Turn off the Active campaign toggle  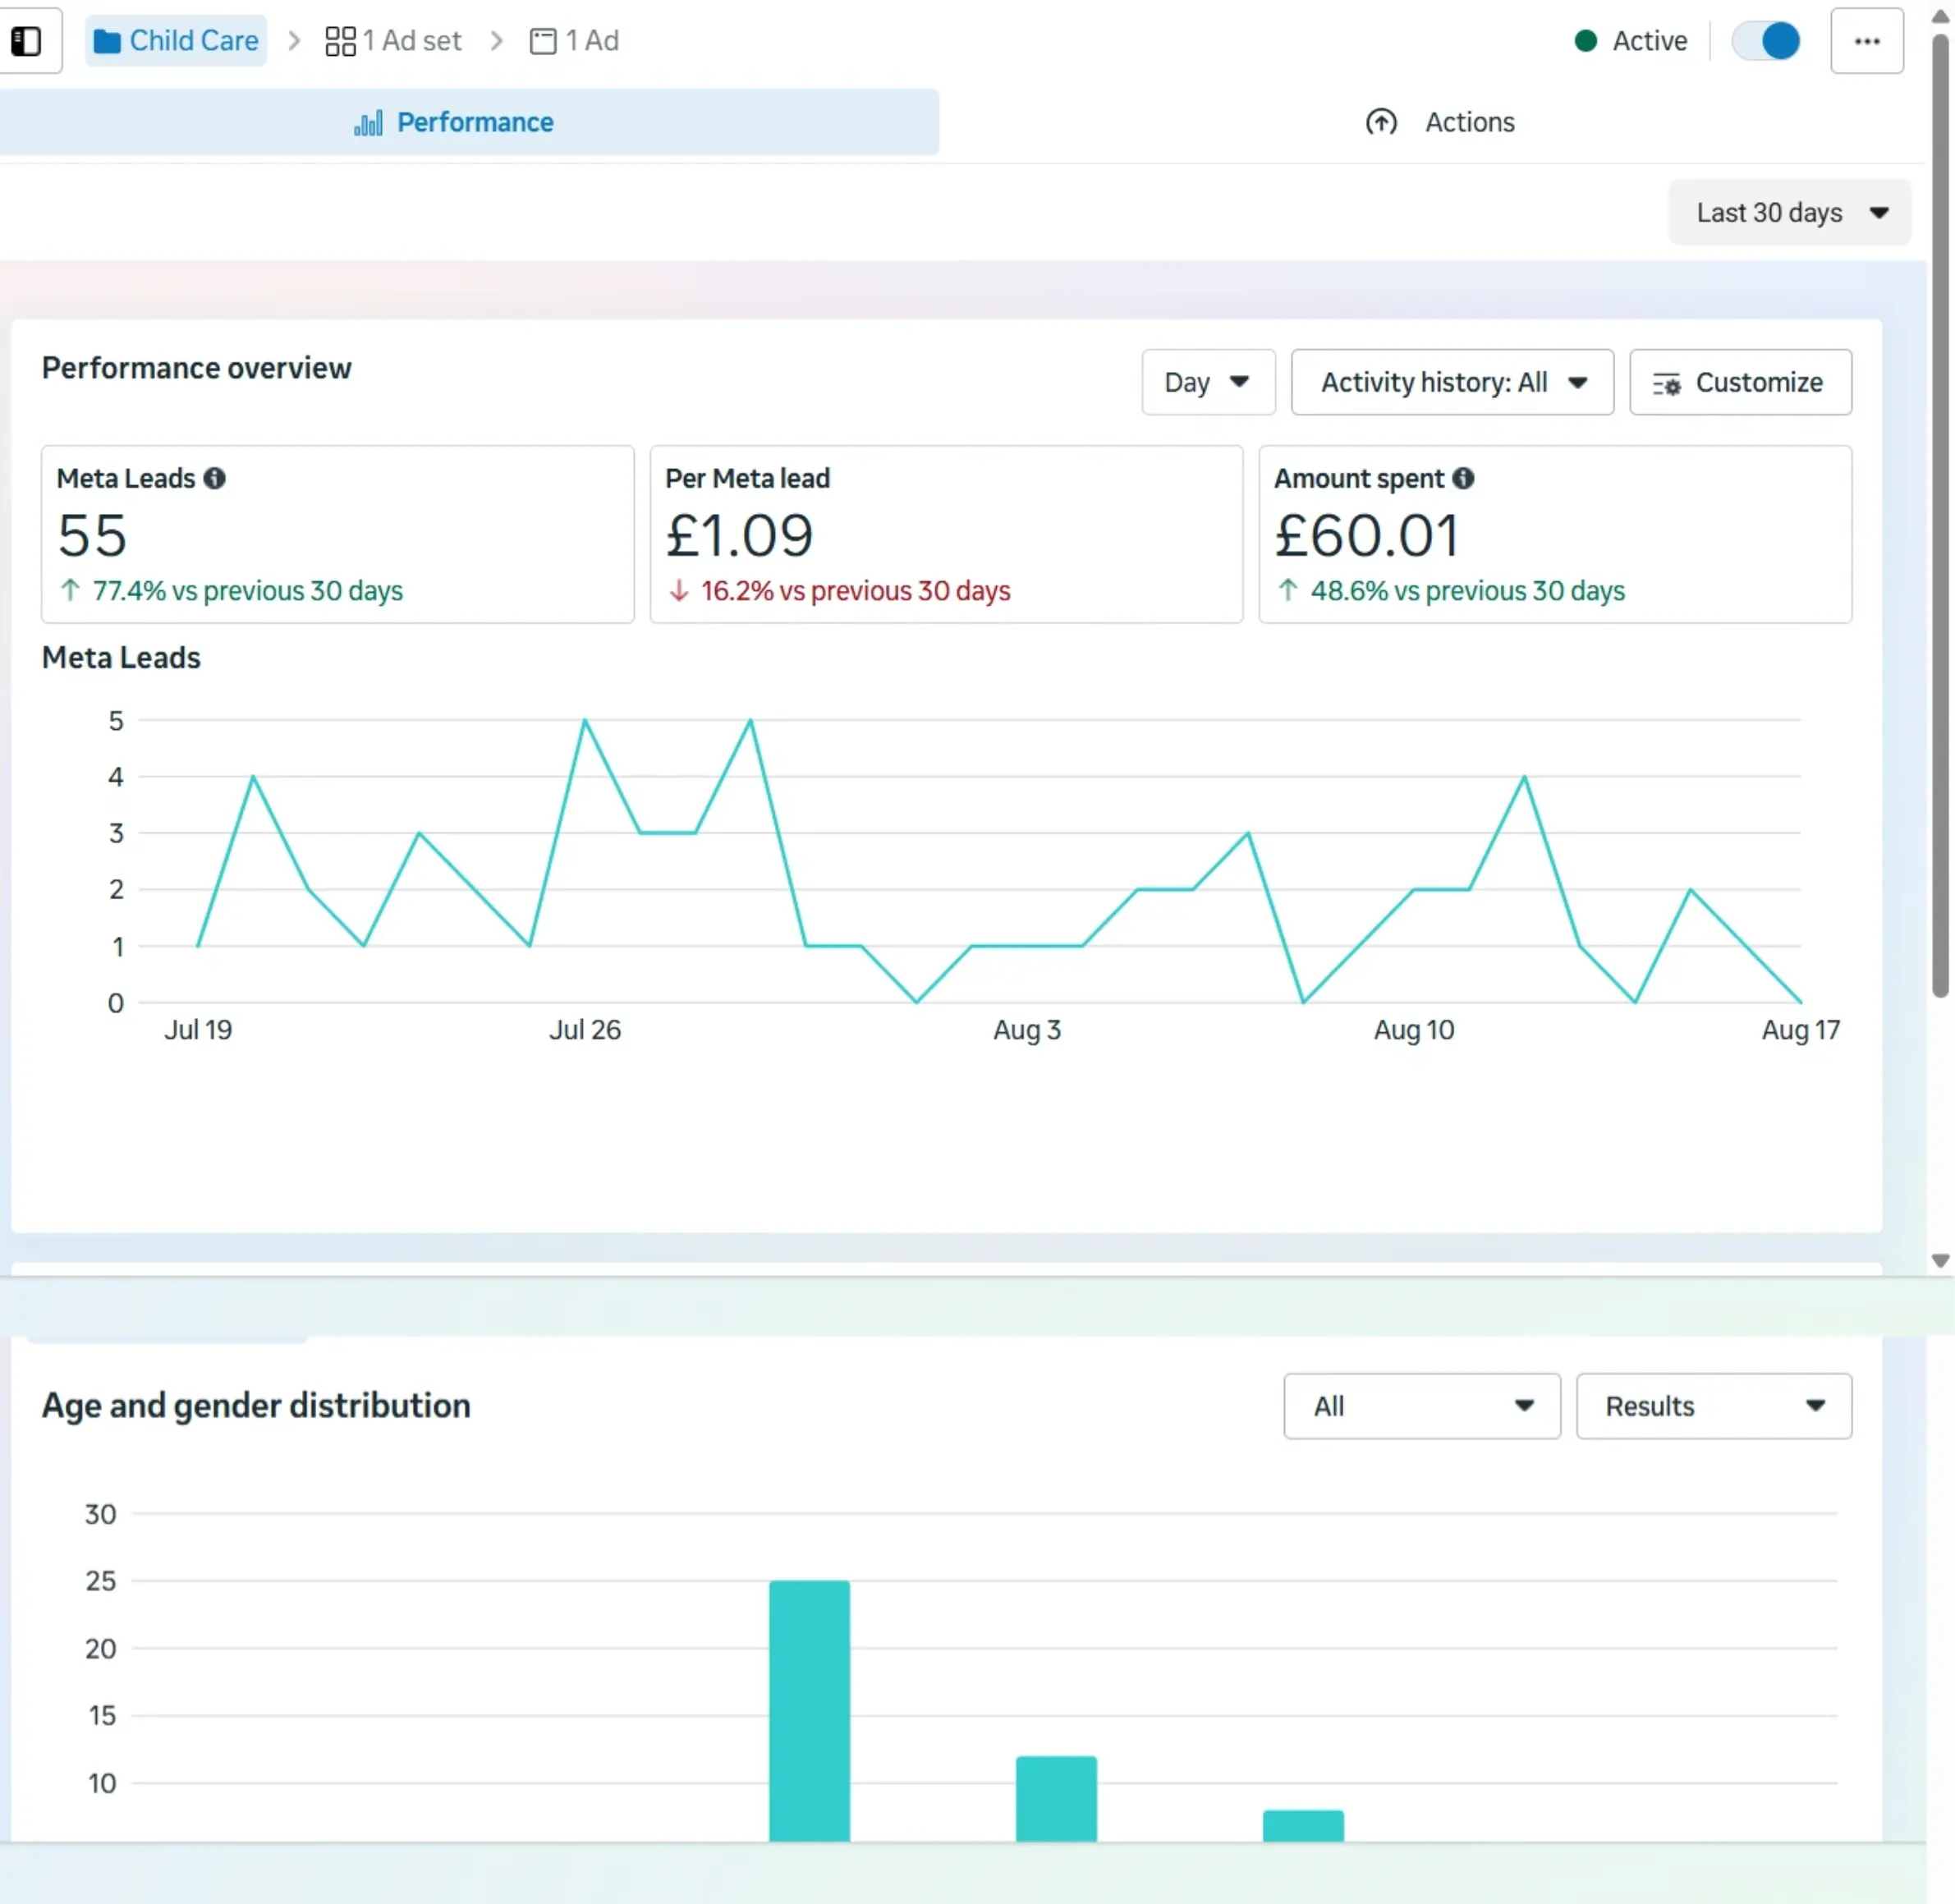click(x=1767, y=41)
